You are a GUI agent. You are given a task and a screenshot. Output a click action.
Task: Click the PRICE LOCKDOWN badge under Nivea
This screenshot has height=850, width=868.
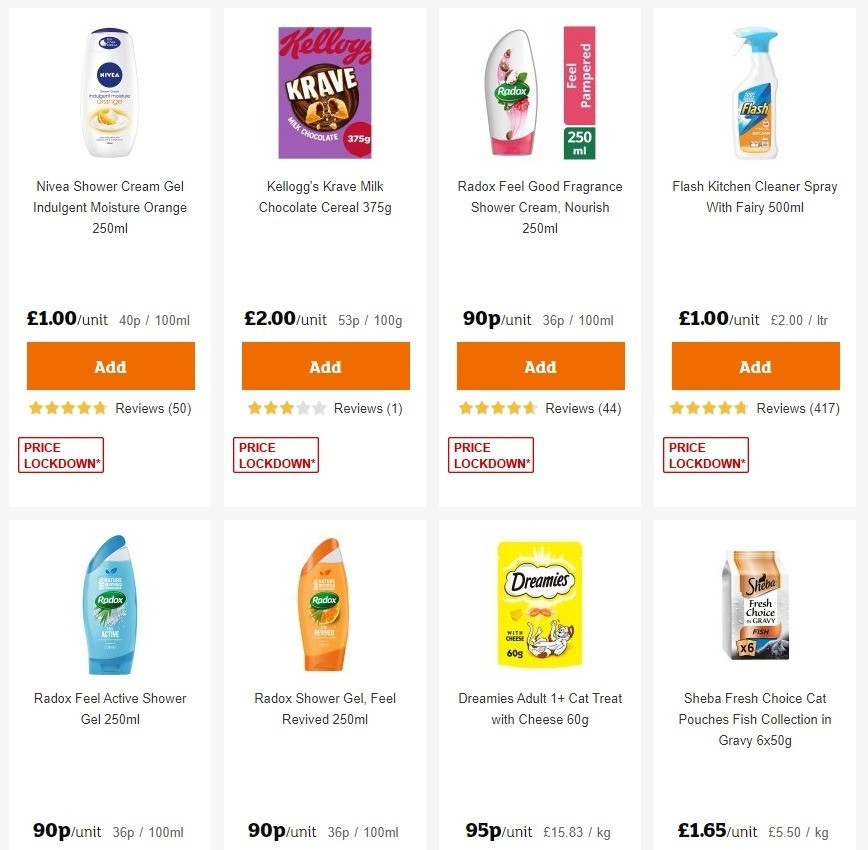pyautogui.click(x=60, y=454)
